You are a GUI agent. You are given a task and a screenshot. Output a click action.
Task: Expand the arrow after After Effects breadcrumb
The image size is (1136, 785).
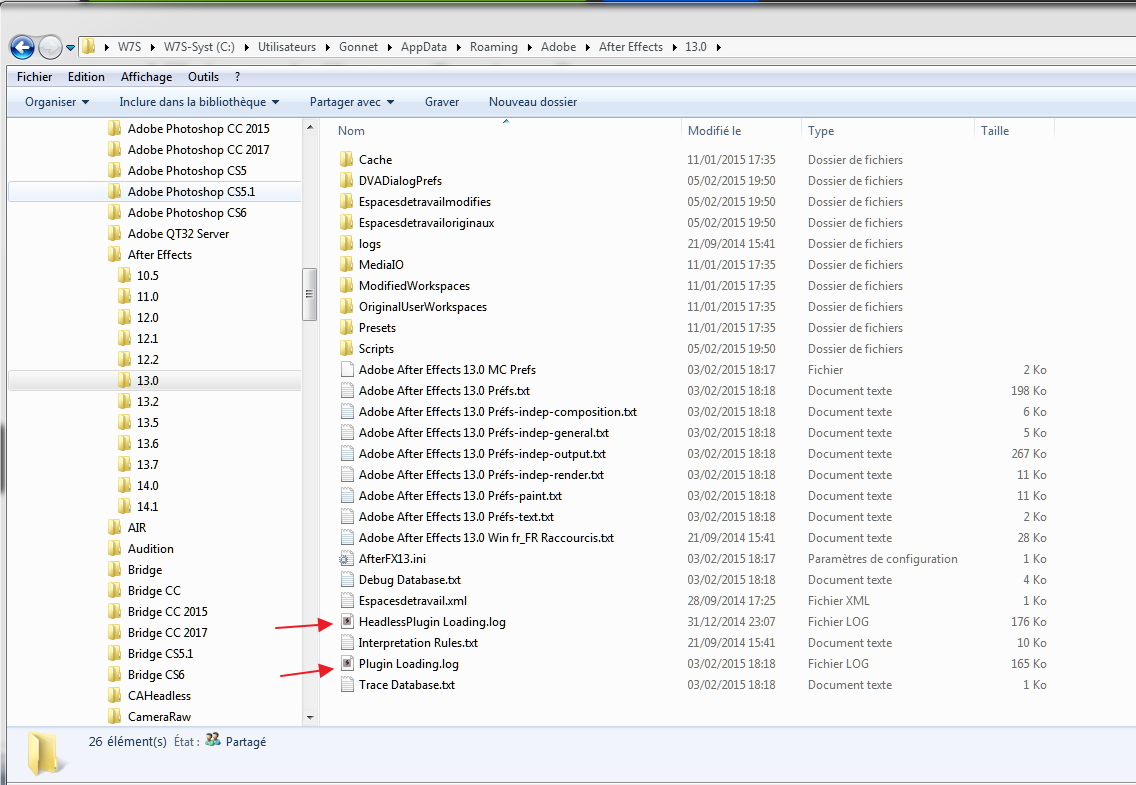pos(674,47)
